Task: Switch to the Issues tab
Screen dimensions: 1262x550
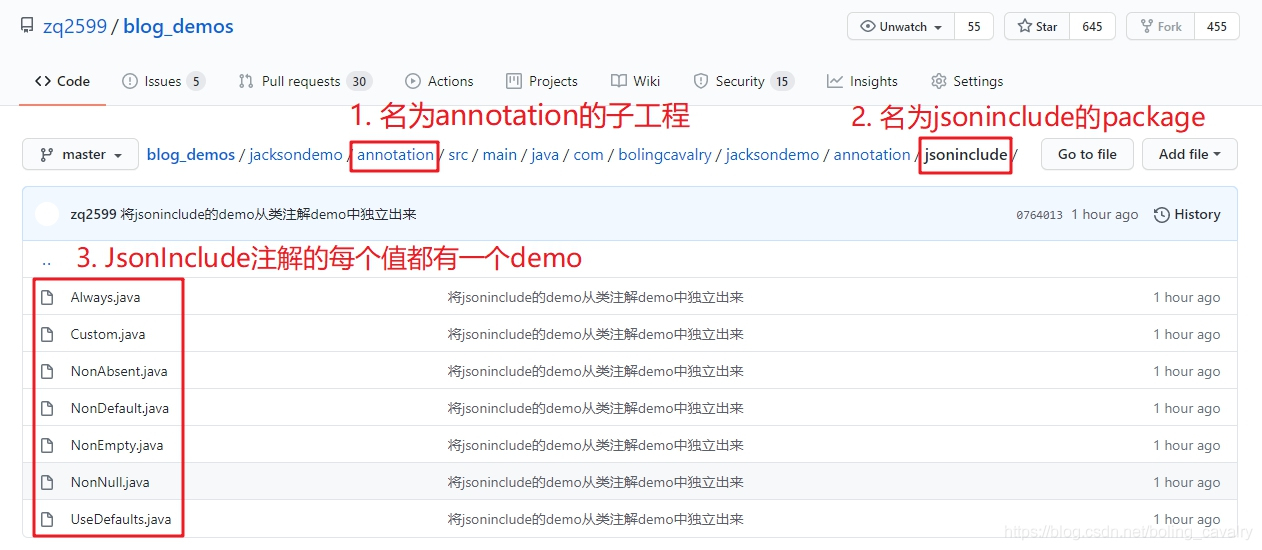Action: coord(163,81)
